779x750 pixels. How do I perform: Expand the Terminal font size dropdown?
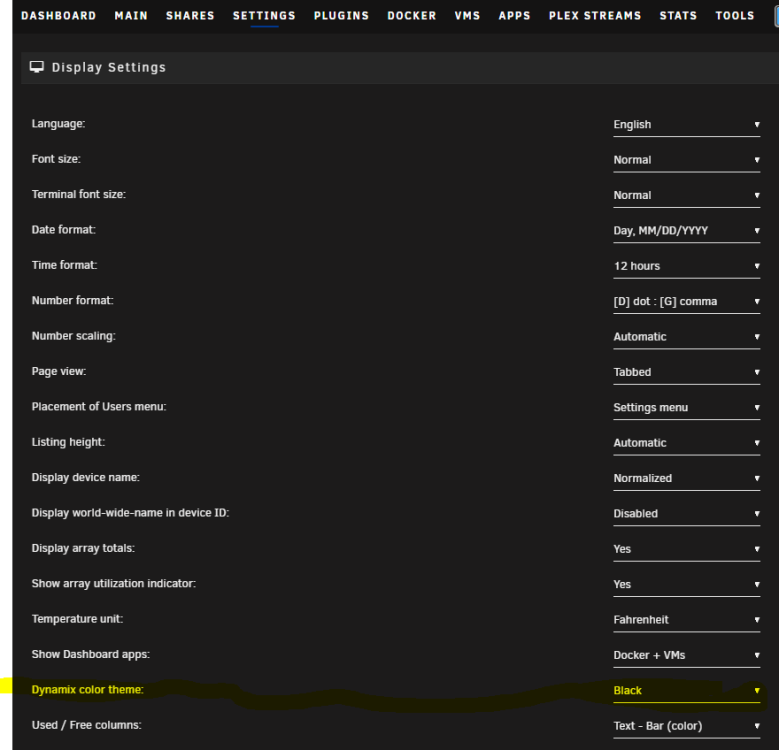tap(687, 196)
